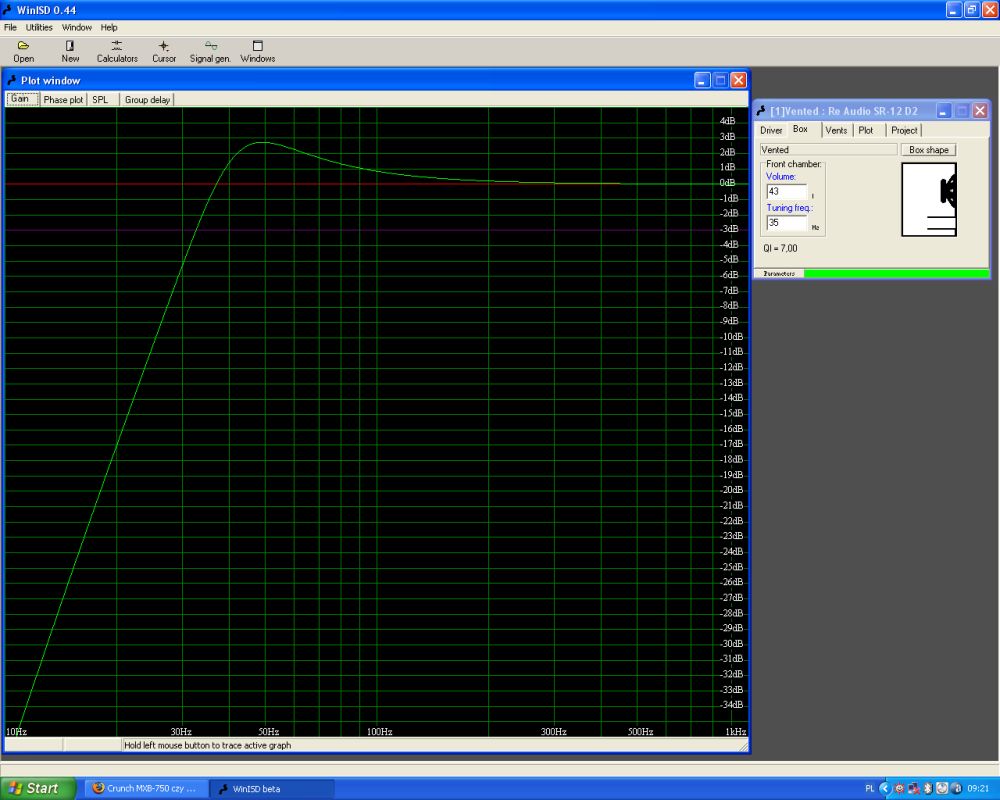Image resolution: width=1000 pixels, height=800 pixels.
Task: Click the Open toolbar icon
Action: coord(24,51)
